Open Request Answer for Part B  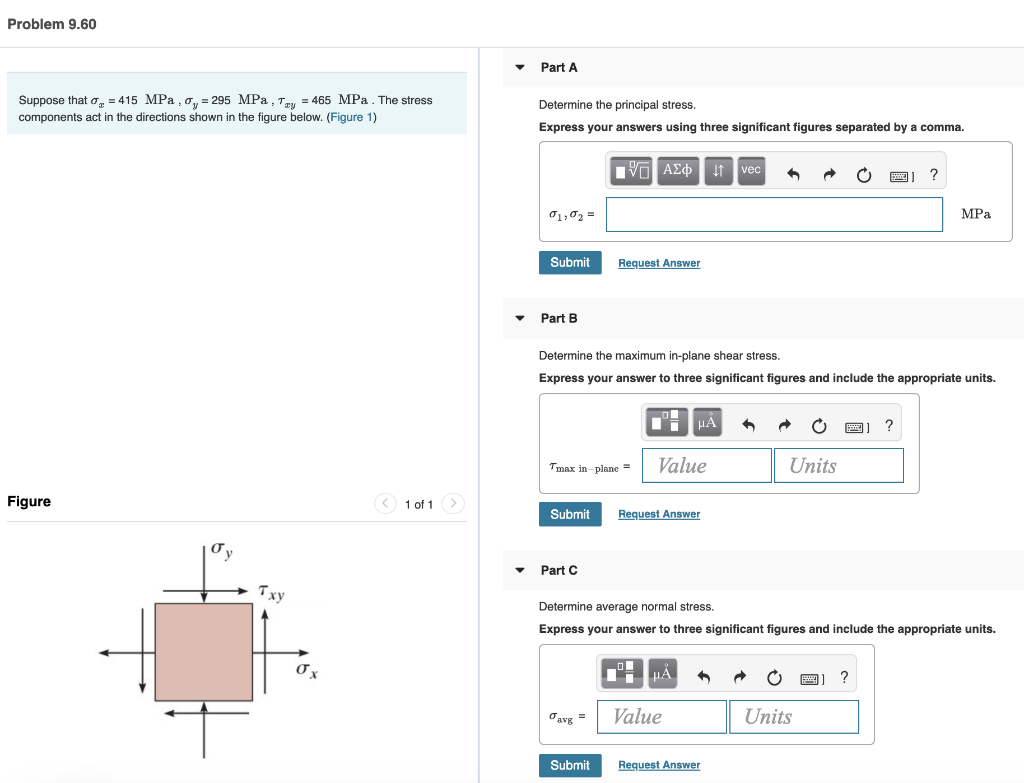658,513
